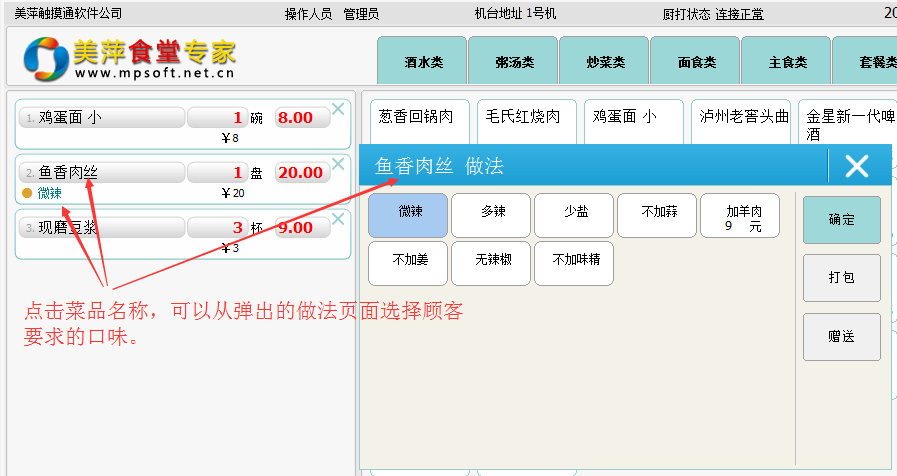Remove 鸡蛋面 小 from order list
897x476 pixels.
(338, 109)
